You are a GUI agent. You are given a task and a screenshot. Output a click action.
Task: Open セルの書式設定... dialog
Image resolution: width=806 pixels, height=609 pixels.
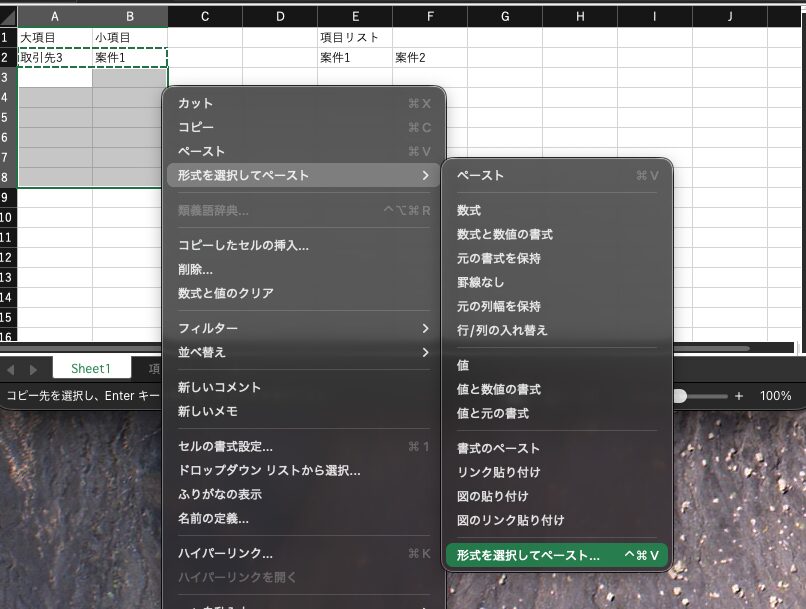225,447
